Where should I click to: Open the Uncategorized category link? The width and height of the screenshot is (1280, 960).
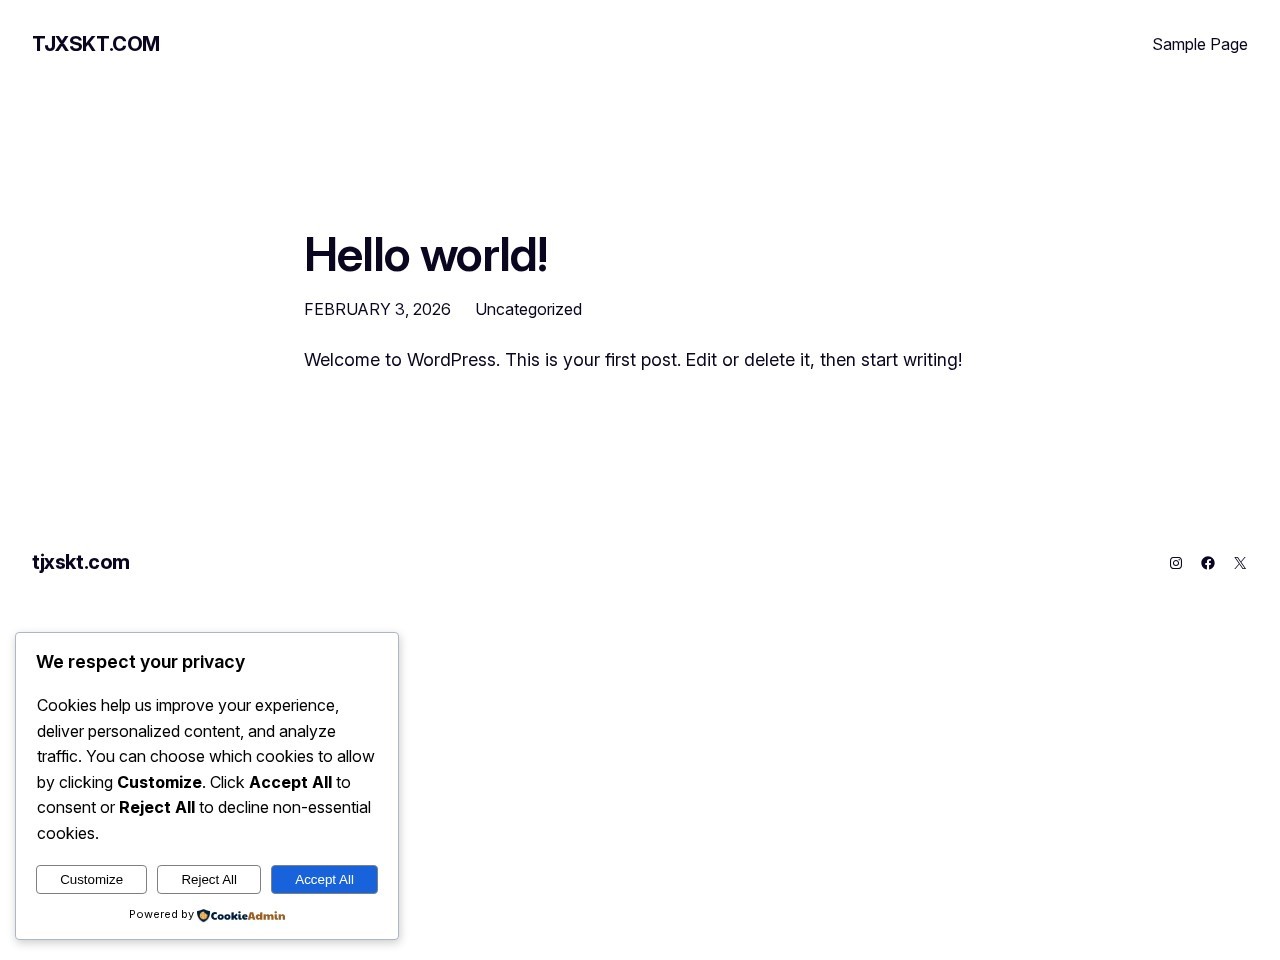click(x=528, y=309)
